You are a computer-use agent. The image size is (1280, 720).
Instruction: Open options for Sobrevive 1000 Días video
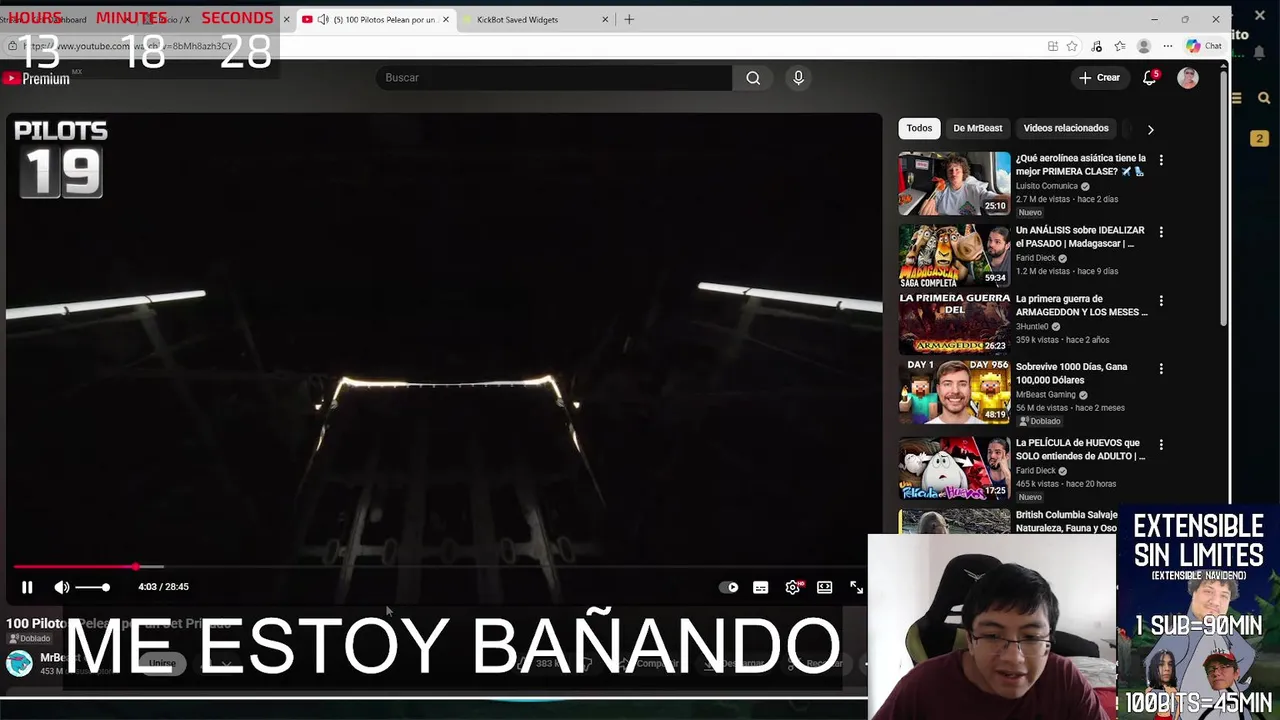[1161, 369]
